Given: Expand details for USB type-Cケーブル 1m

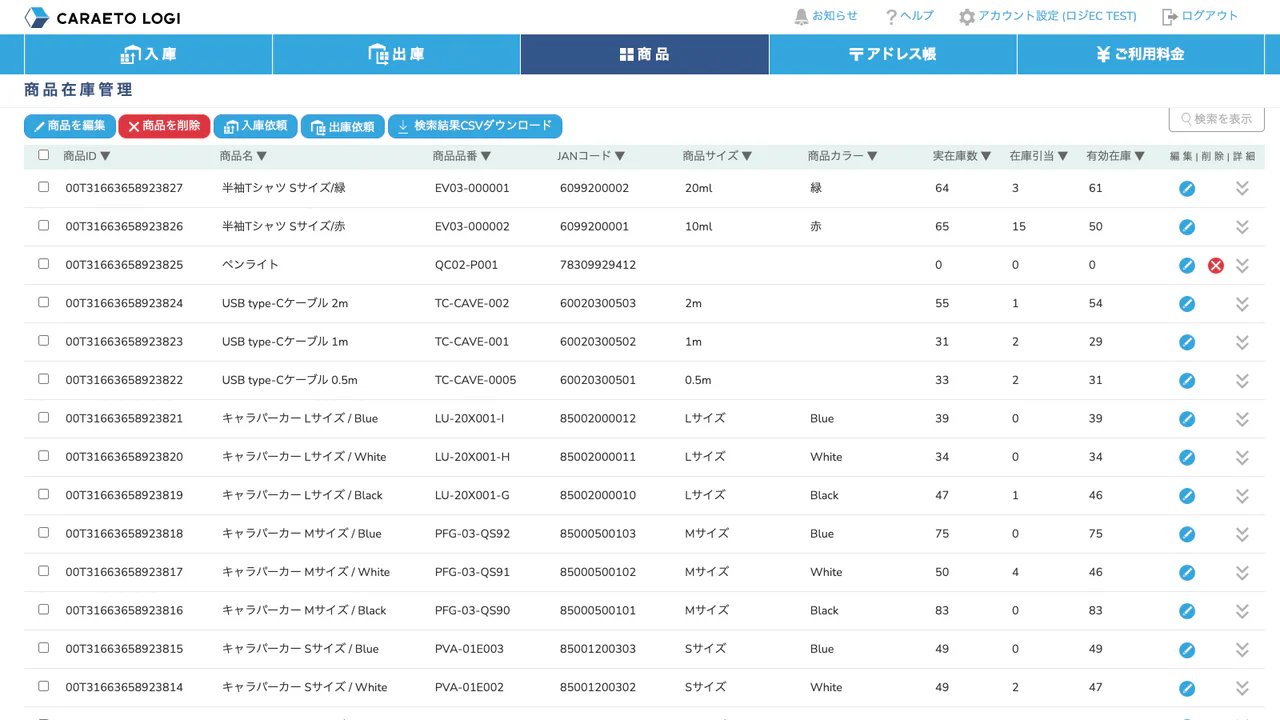Looking at the screenshot, I should (1242, 342).
